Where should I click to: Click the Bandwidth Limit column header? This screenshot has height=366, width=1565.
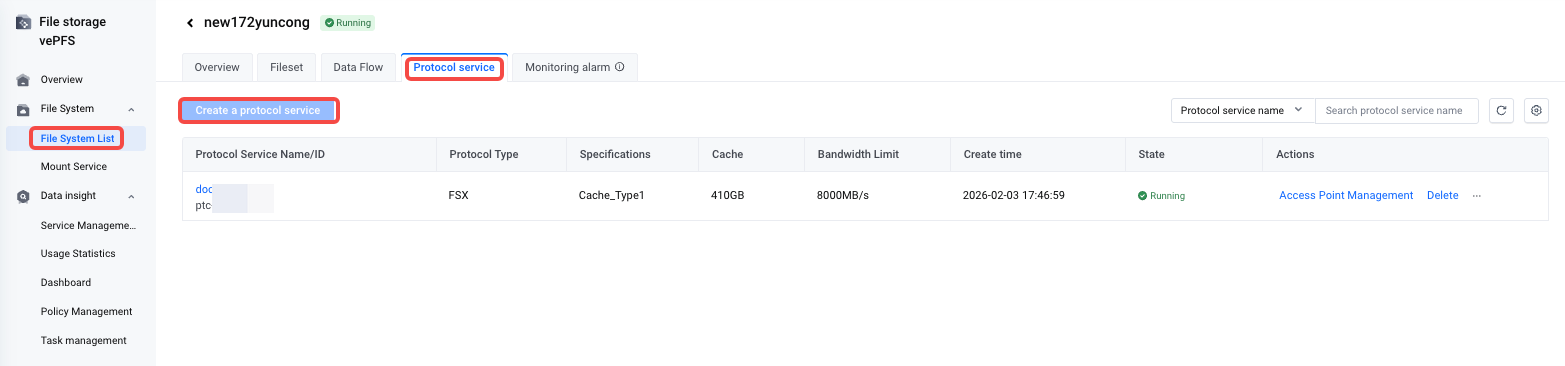[858, 155]
